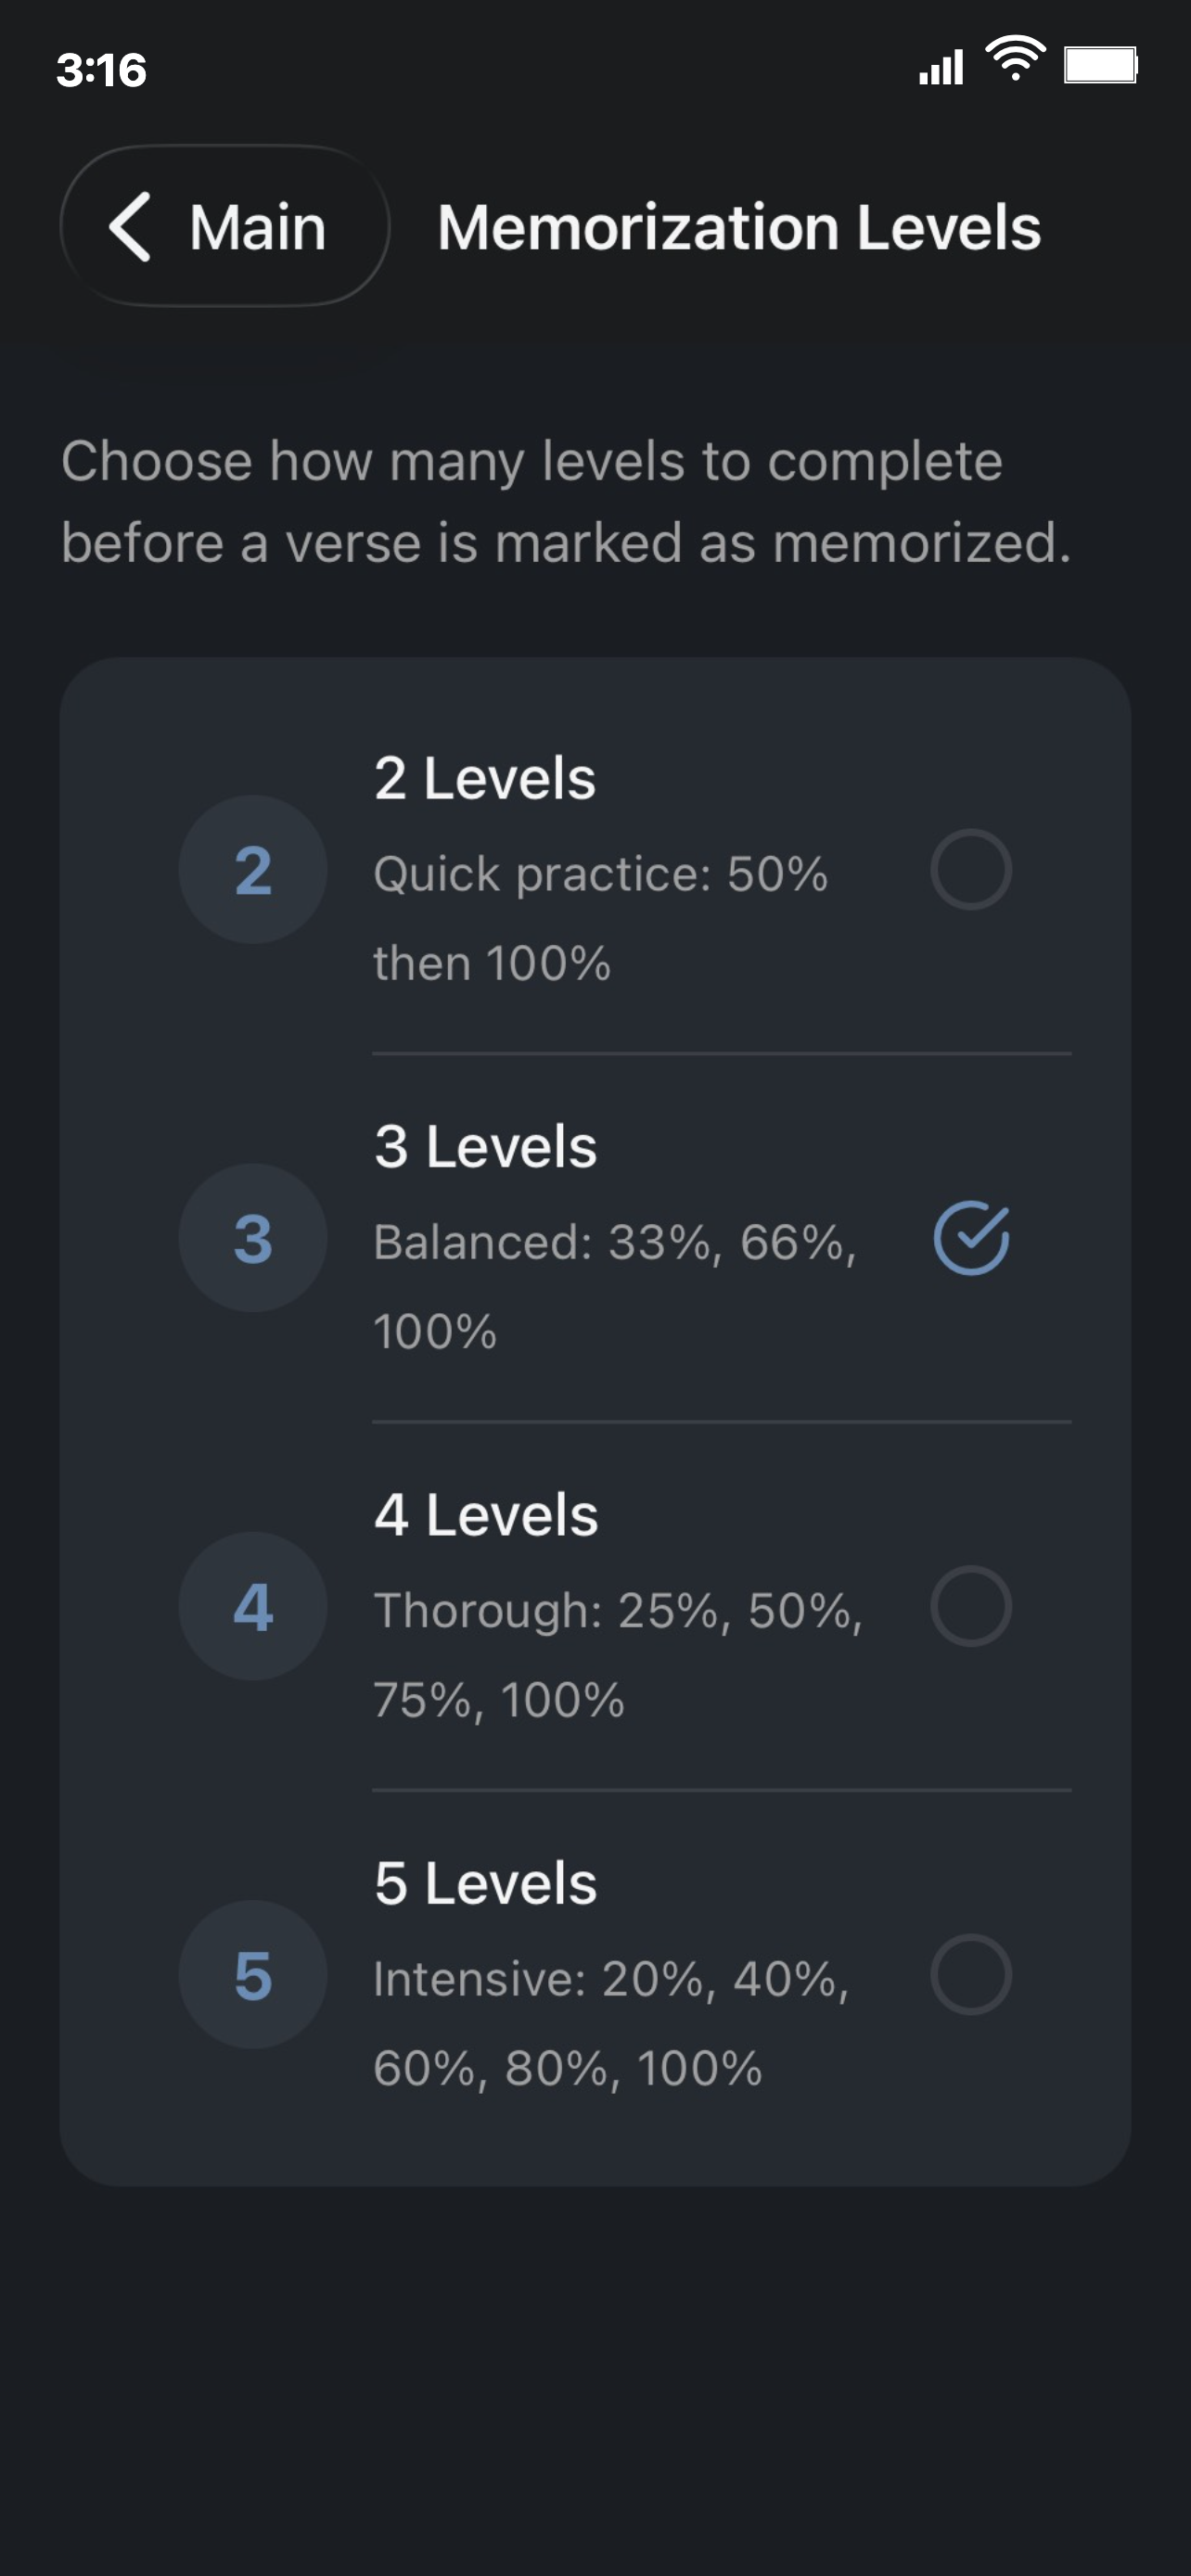Tap the back chevron icon
This screenshot has height=2576, width=1191.
tap(132, 227)
